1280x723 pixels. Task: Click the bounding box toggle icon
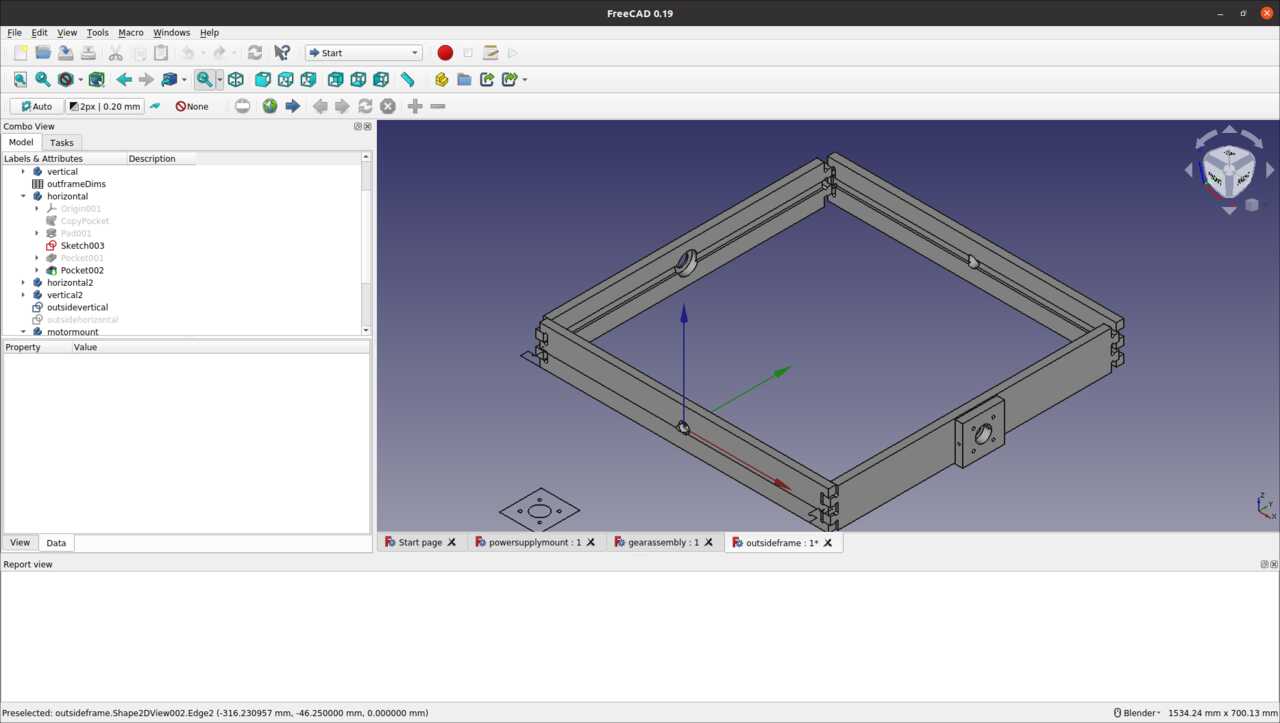click(97, 79)
